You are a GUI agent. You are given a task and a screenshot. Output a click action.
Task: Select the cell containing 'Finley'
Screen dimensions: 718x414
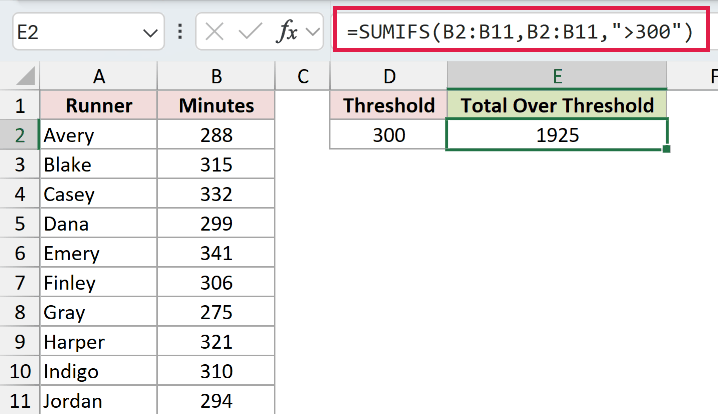(x=99, y=283)
